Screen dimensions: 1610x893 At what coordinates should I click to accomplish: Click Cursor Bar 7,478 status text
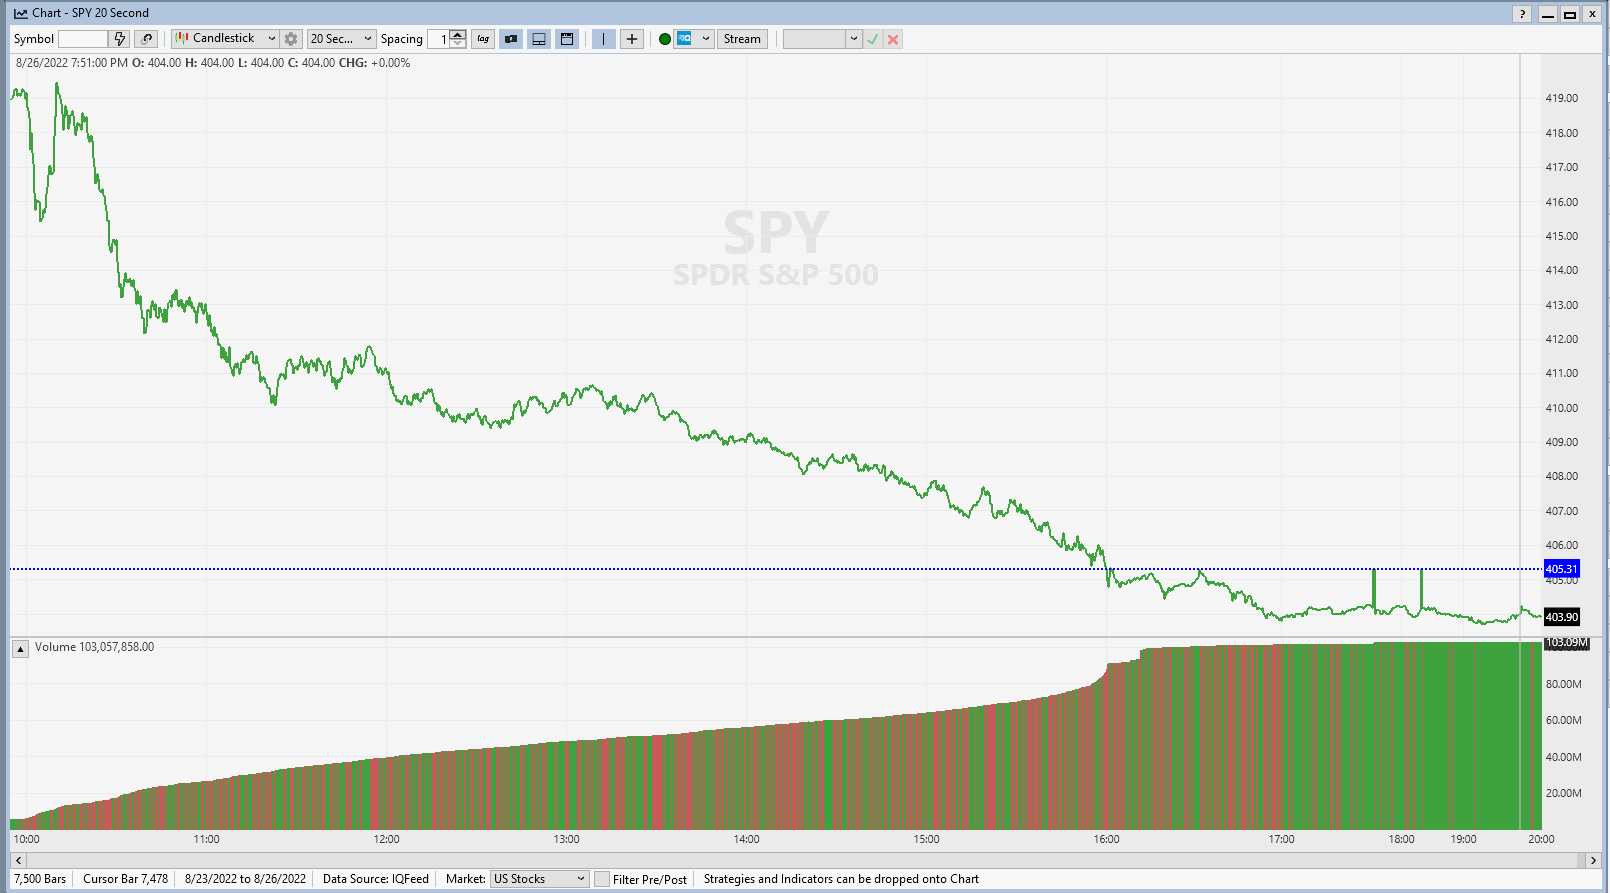pos(125,879)
